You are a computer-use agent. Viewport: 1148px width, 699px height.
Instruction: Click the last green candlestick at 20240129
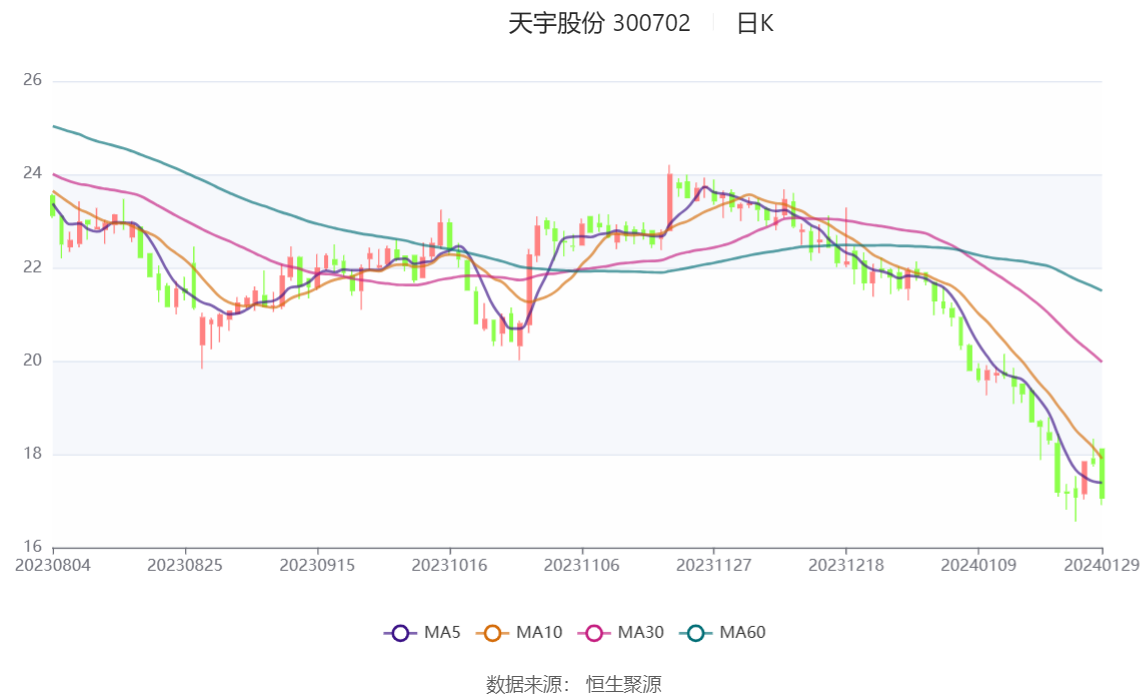(1102, 474)
